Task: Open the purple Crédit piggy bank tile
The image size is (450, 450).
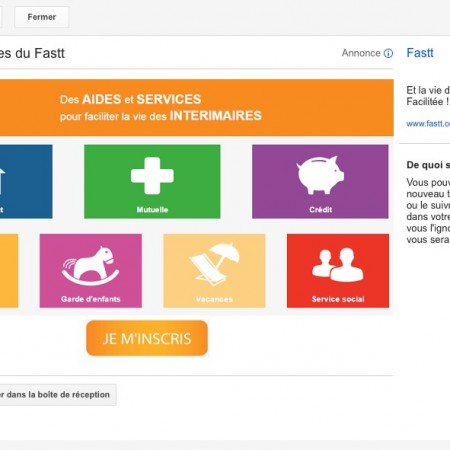Action: pos(320,182)
